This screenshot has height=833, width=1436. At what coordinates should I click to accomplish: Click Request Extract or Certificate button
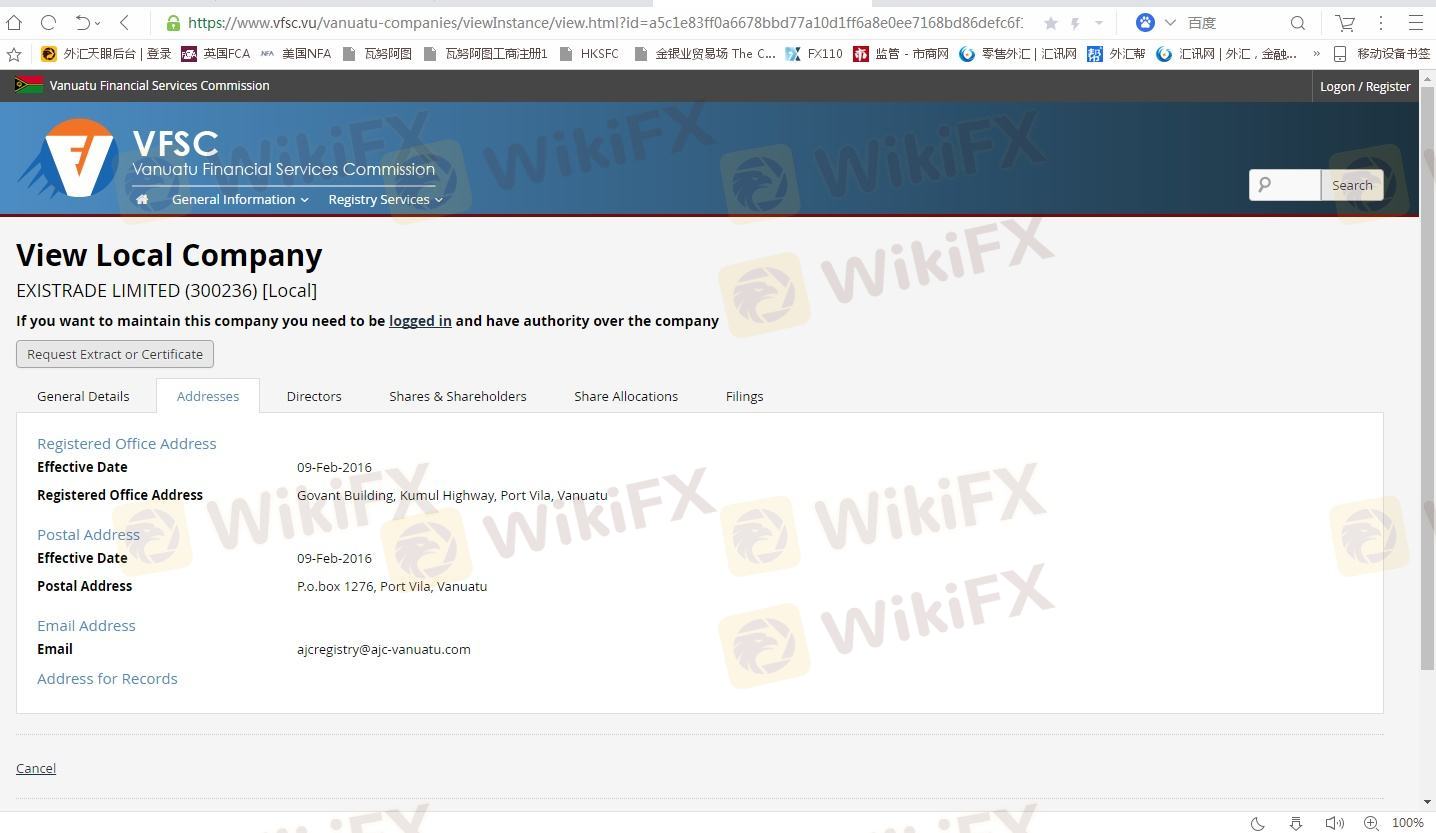(115, 354)
